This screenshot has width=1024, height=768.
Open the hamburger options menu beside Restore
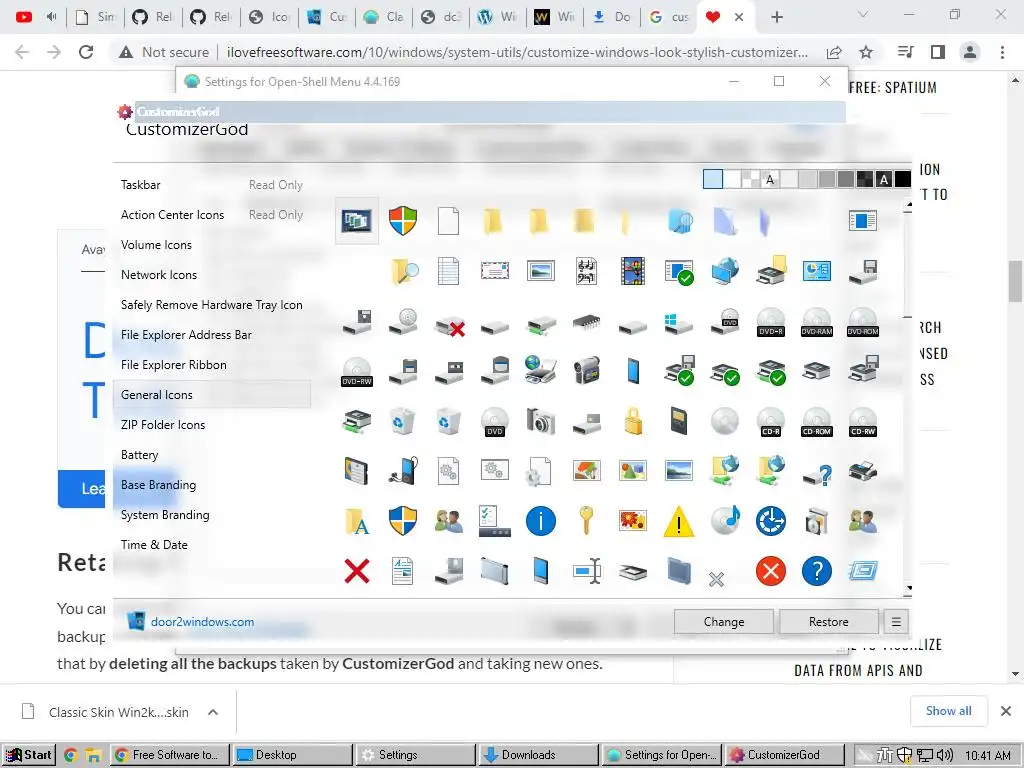pos(896,622)
